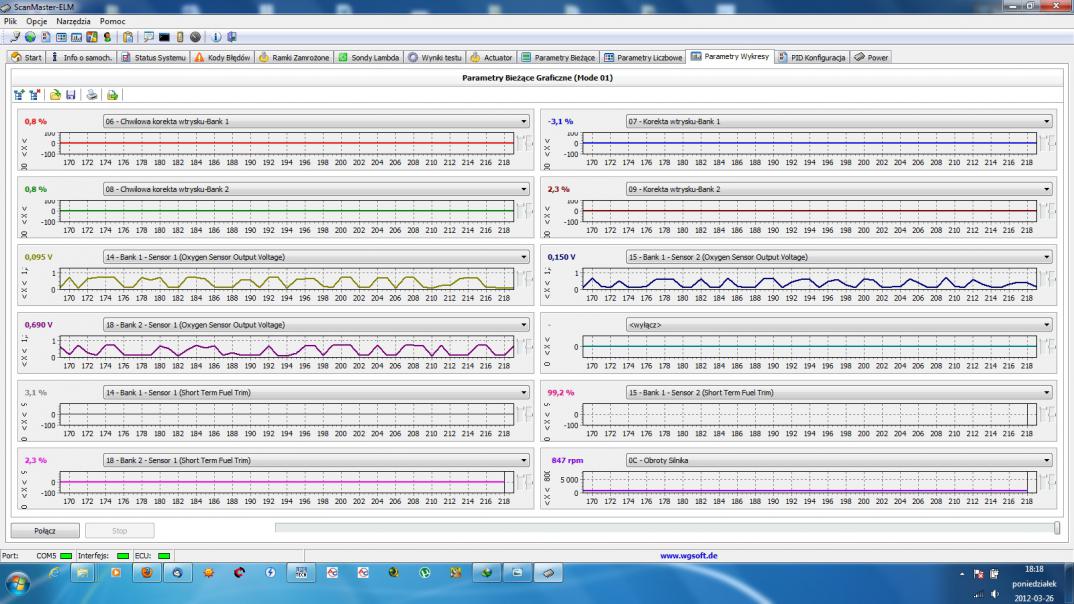Click the '847 rpm' engine speed value
Image resolution: width=1074 pixels, height=604 pixels.
567,460
